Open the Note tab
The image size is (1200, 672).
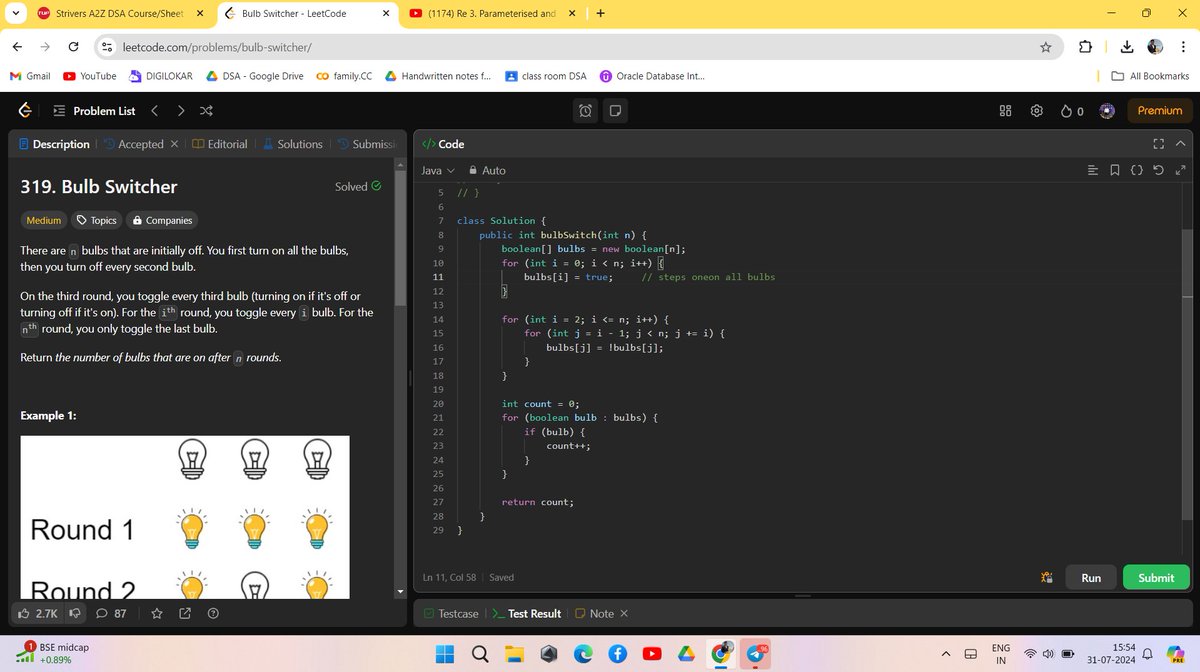pyautogui.click(x=594, y=613)
